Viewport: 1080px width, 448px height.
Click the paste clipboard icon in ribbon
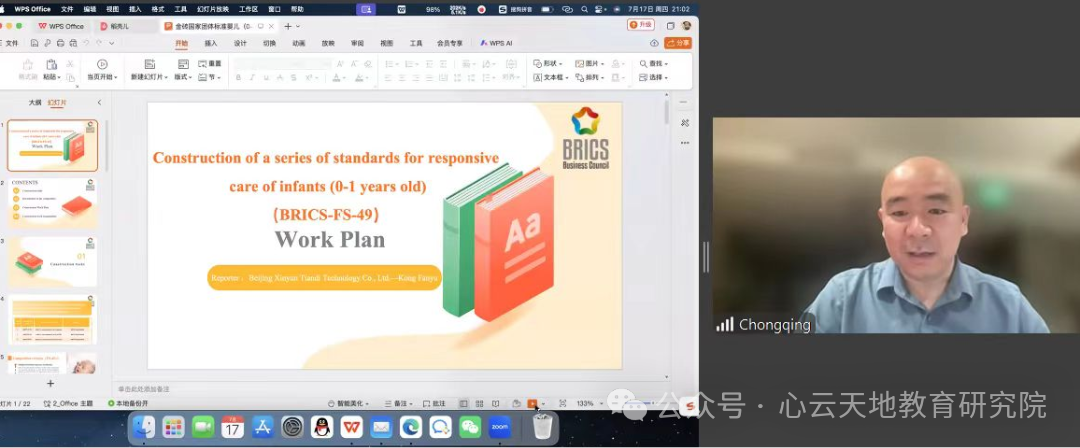[52, 64]
